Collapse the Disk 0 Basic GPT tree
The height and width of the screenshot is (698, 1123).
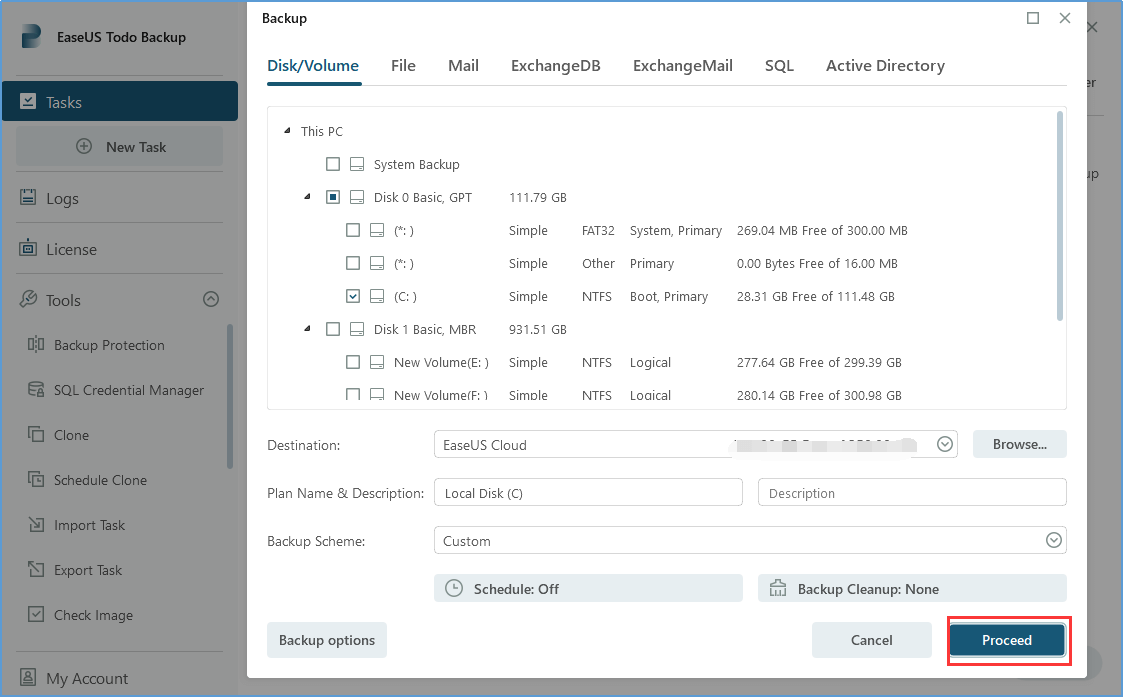tap(306, 197)
